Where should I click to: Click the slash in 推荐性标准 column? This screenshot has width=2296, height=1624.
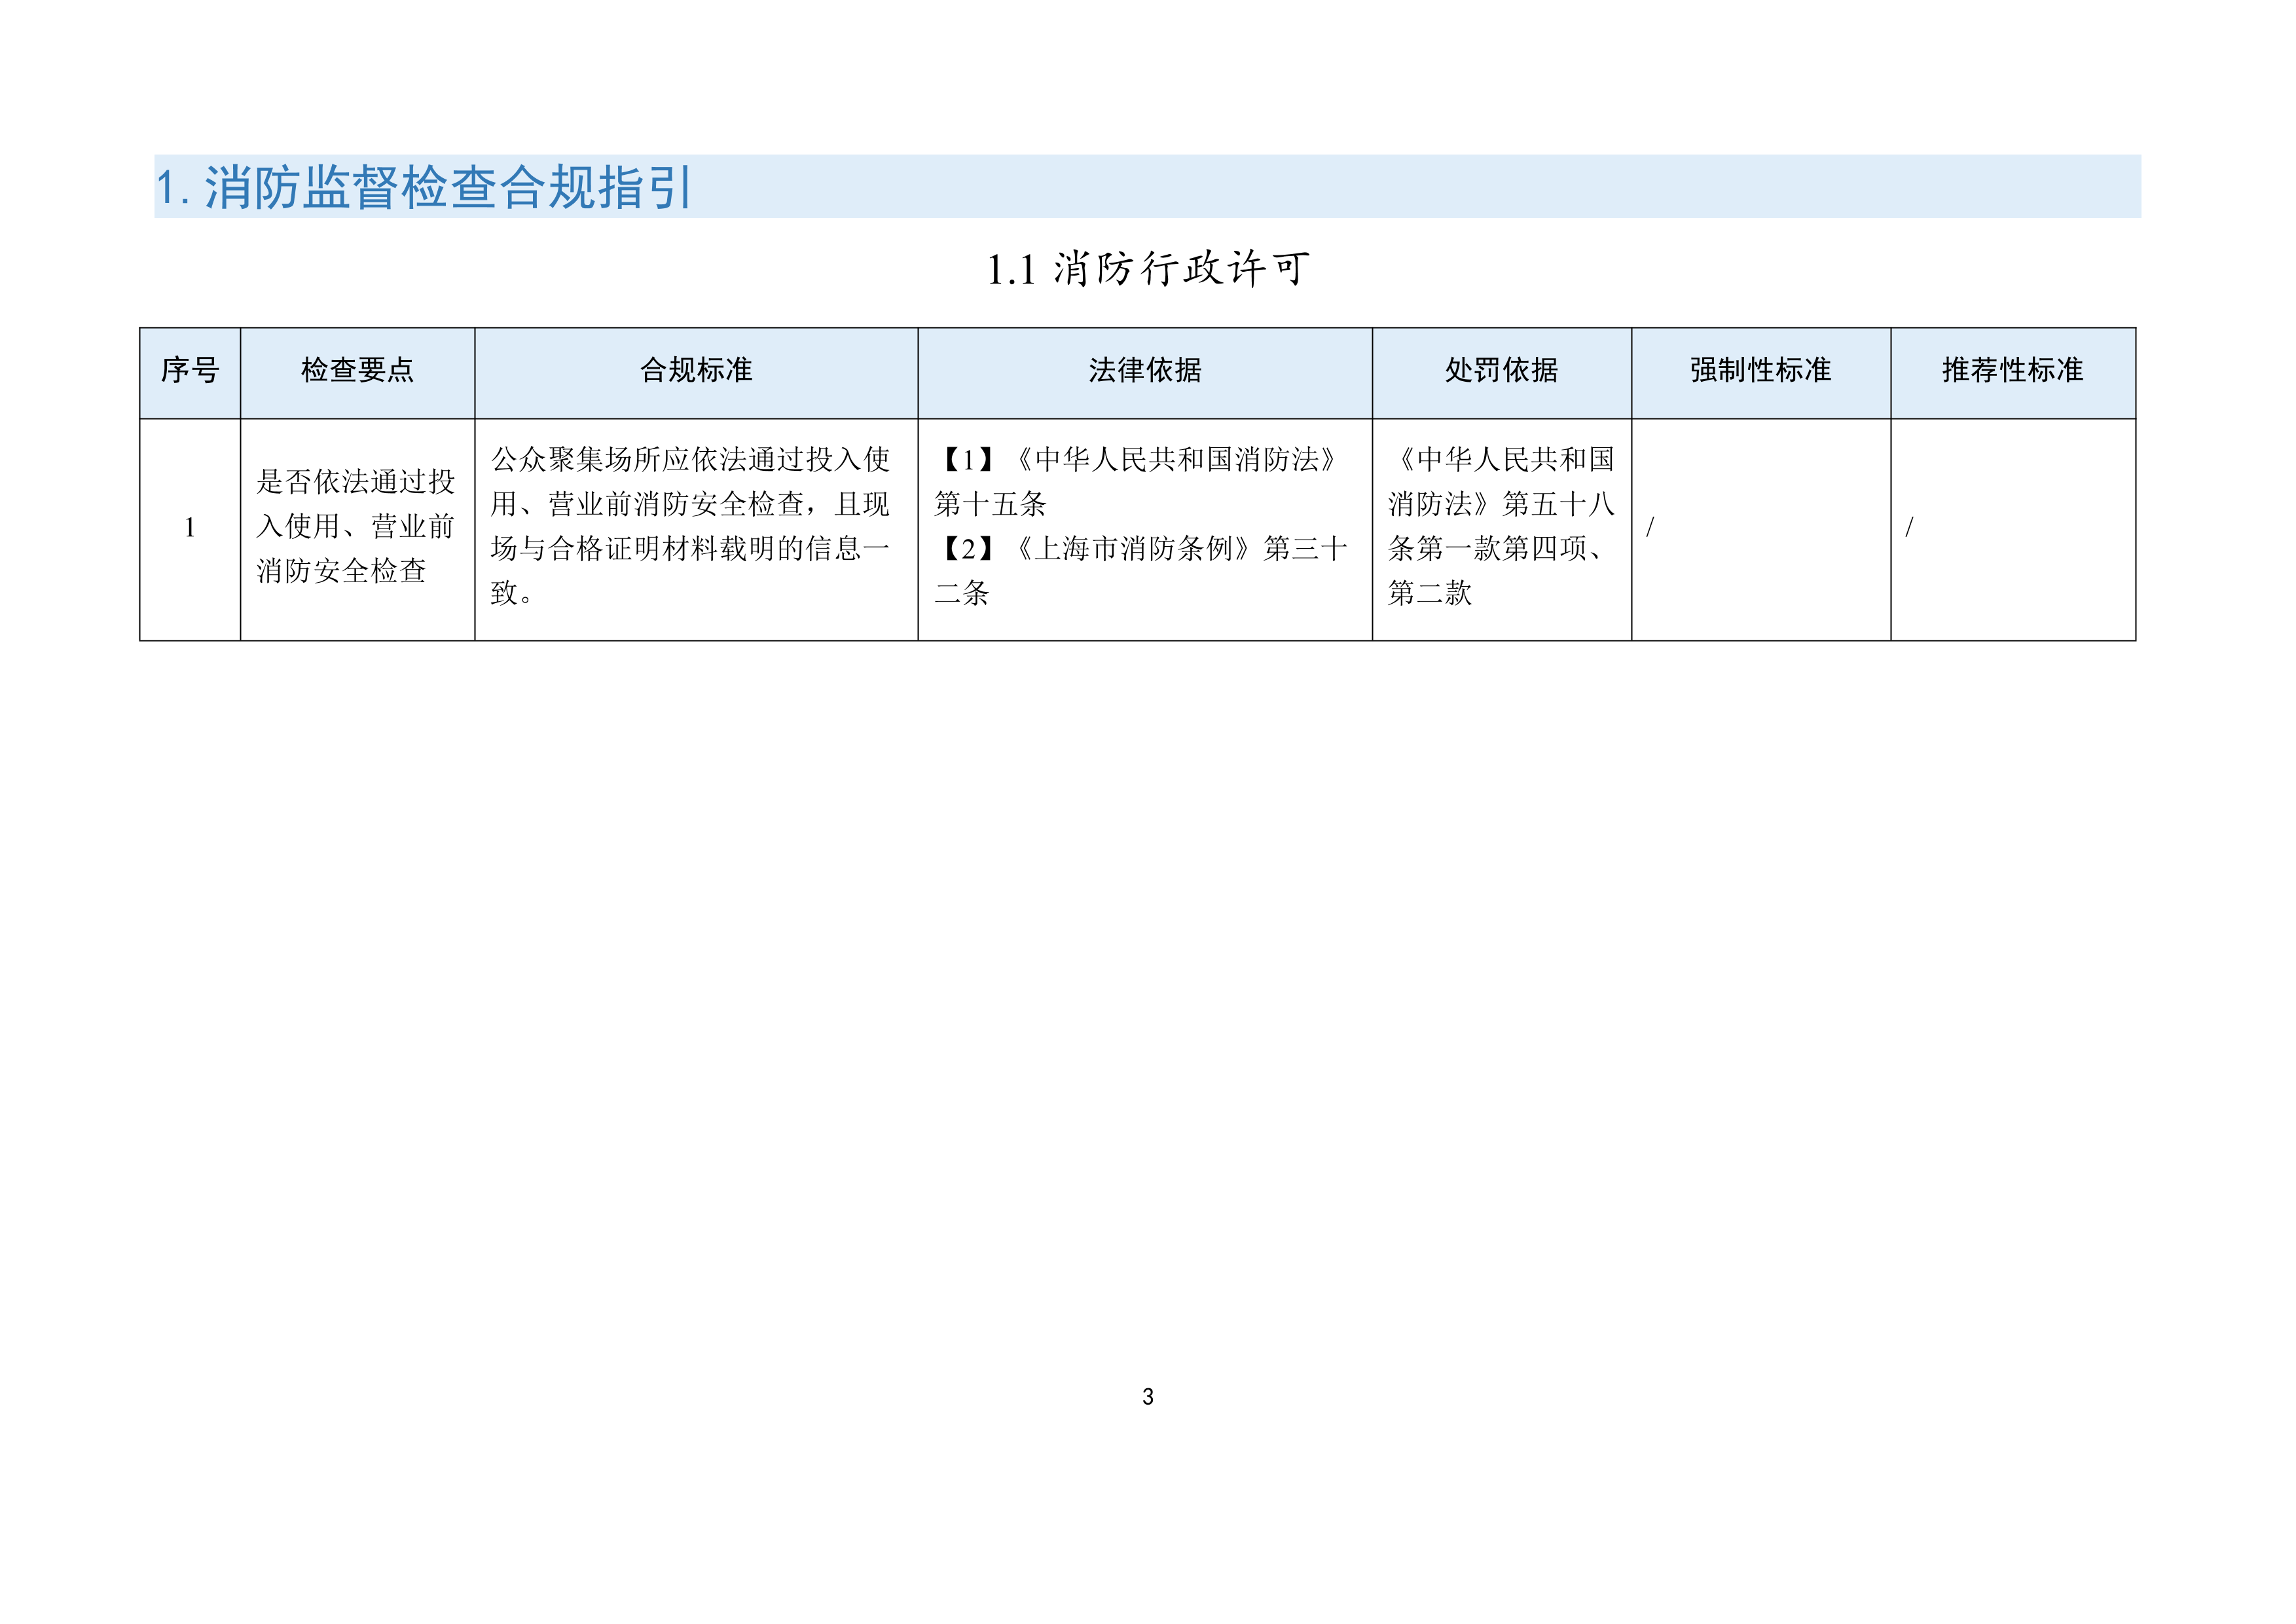coord(1909,527)
